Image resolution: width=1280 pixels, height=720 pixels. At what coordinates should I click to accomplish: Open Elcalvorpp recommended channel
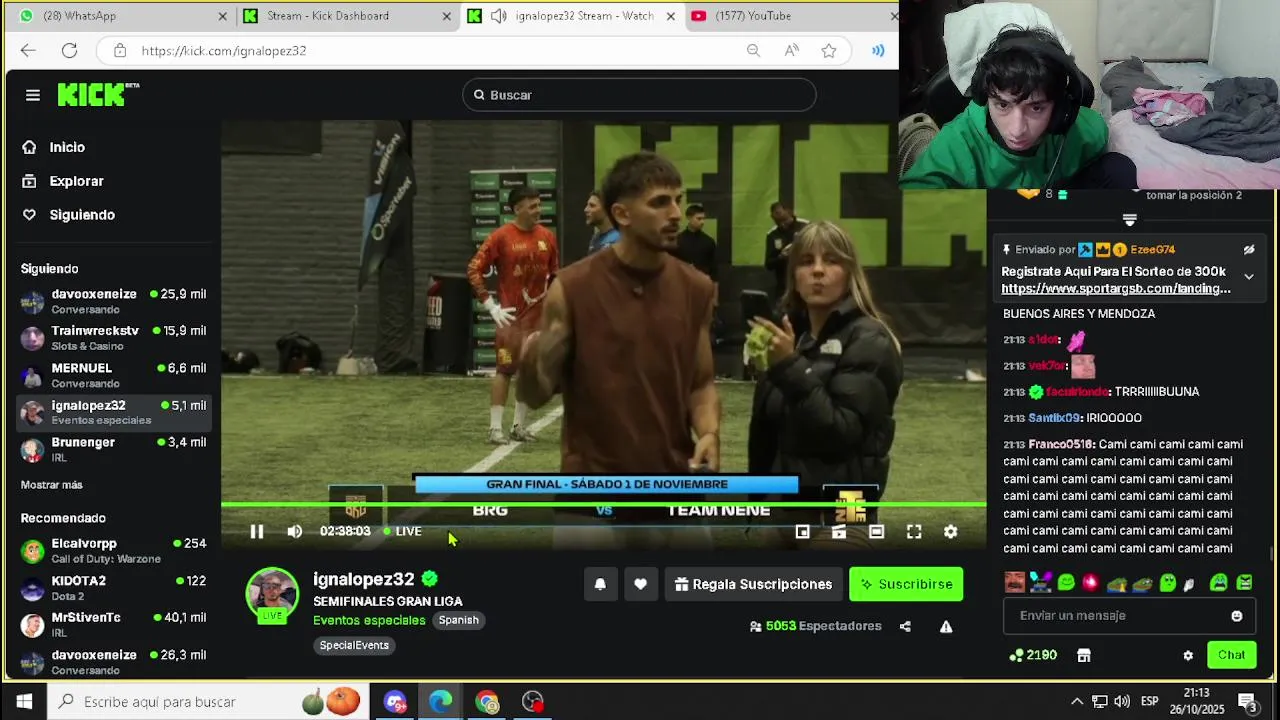[x=114, y=550]
